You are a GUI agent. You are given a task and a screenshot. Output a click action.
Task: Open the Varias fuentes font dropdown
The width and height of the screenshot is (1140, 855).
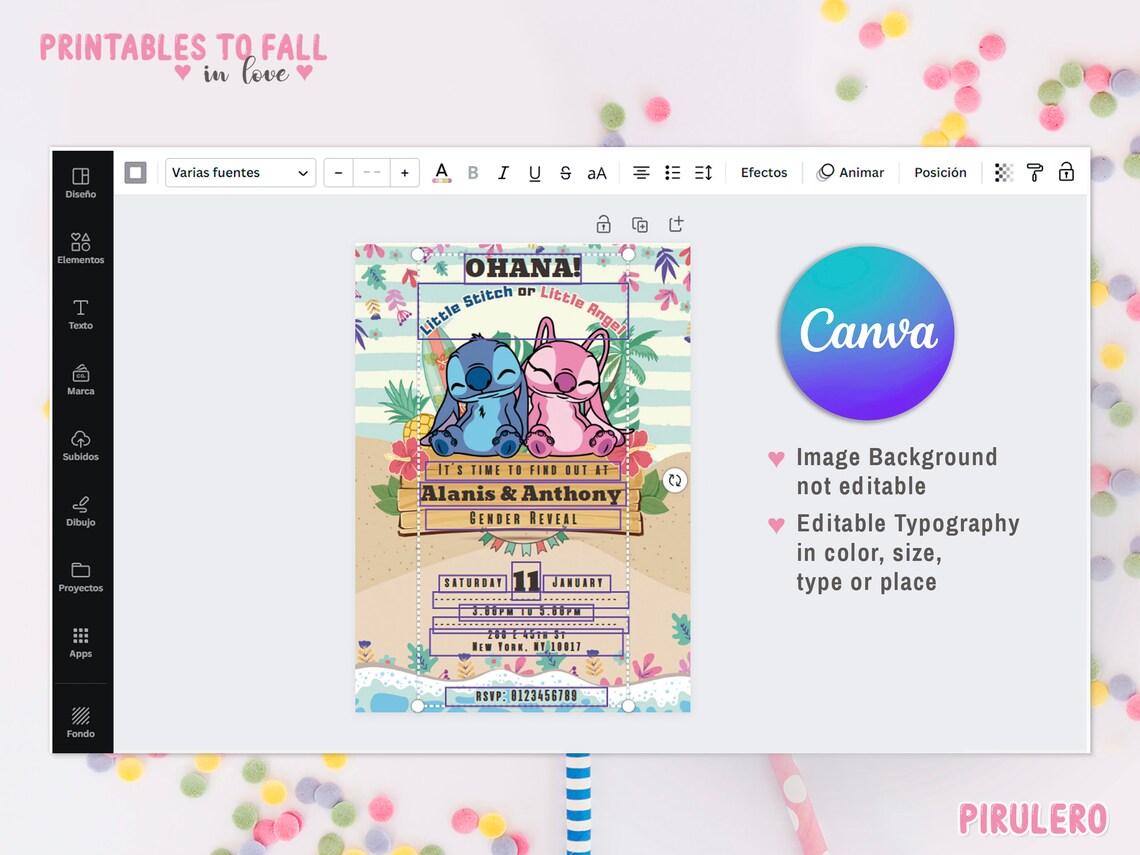pyautogui.click(x=240, y=172)
